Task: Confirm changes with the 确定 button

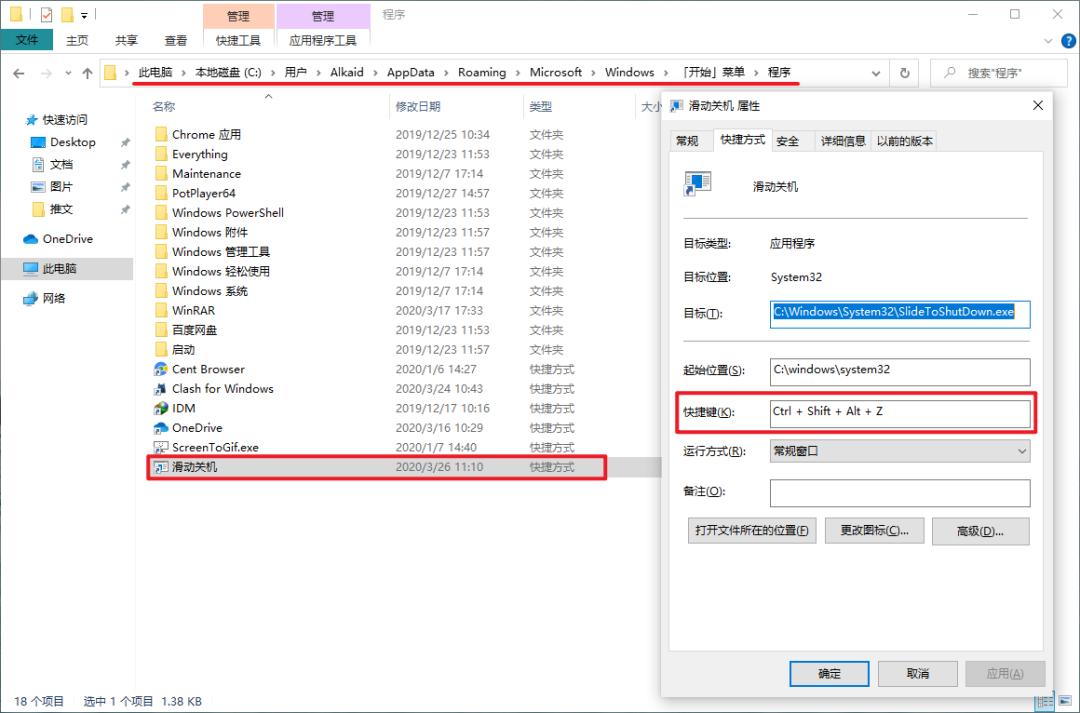Action: click(x=829, y=673)
